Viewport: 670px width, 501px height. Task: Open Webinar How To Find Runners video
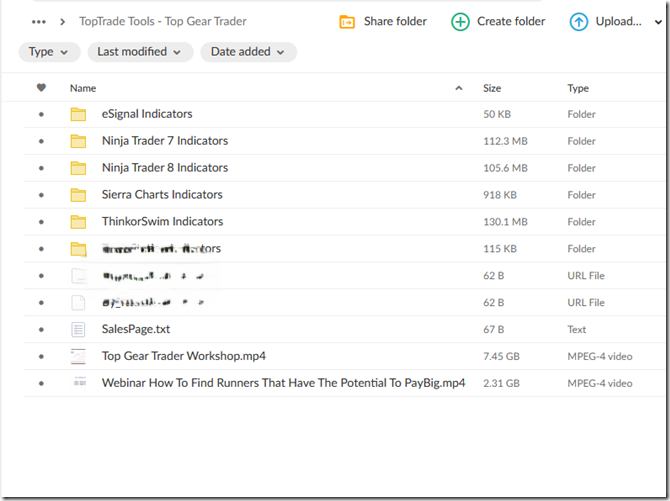point(283,383)
